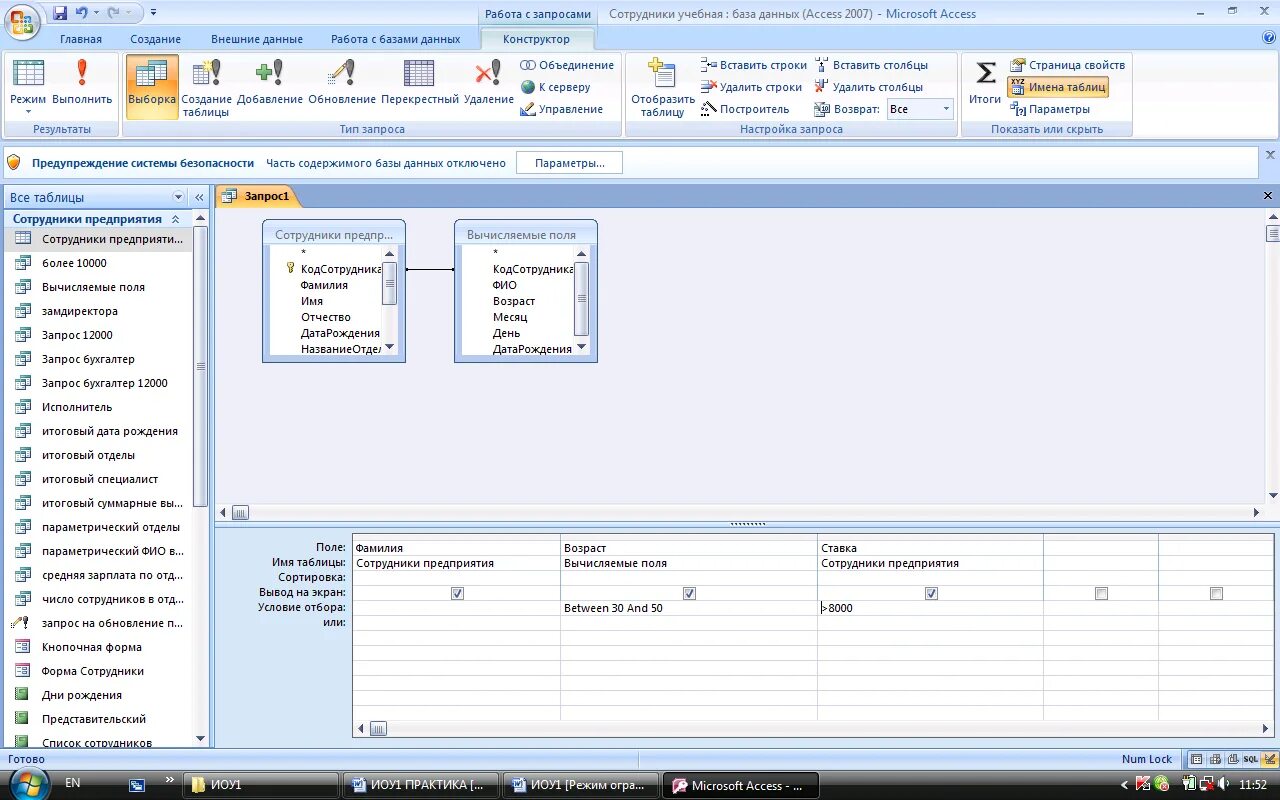This screenshot has height=800, width=1280.
Task: Select ФИО field in Вычисляемые поля list
Action: click(505, 285)
